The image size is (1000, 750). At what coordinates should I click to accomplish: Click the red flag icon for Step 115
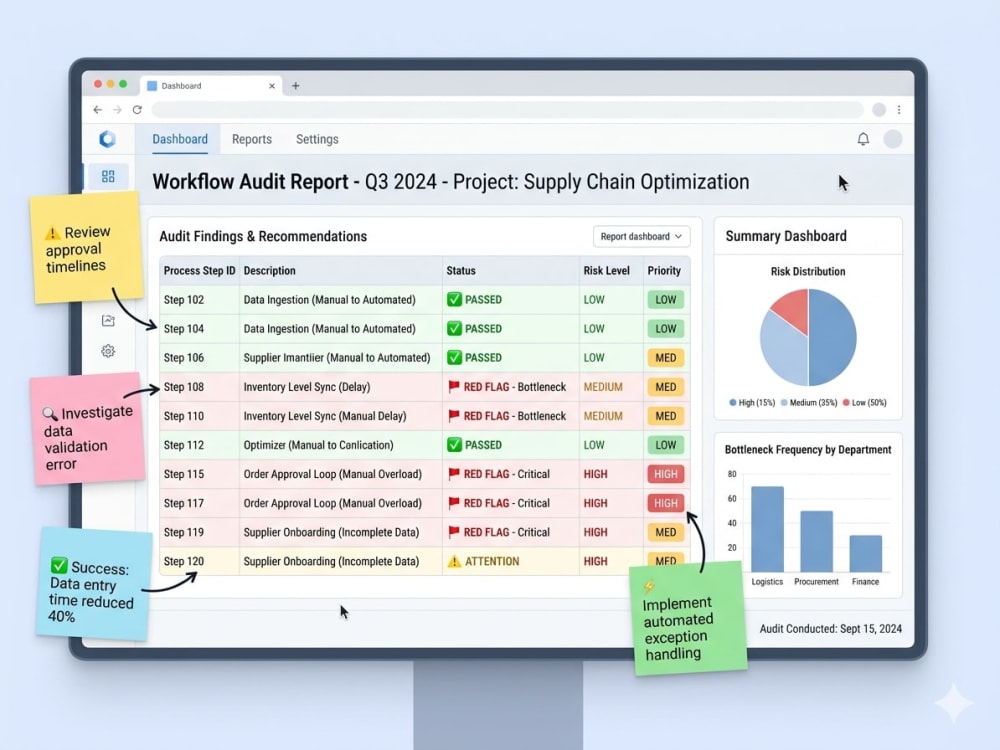pos(453,474)
